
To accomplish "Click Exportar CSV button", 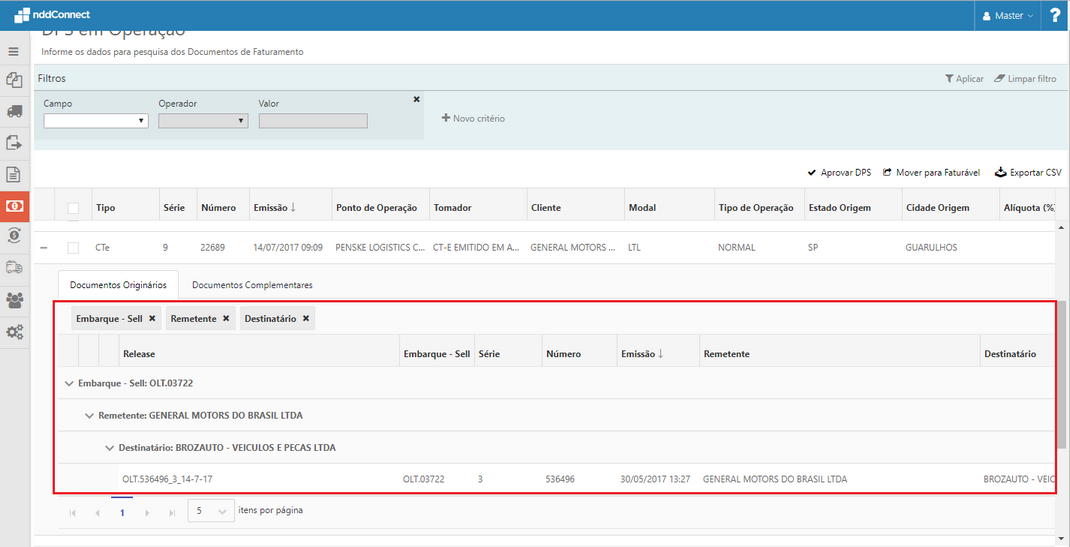I will [1028, 173].
